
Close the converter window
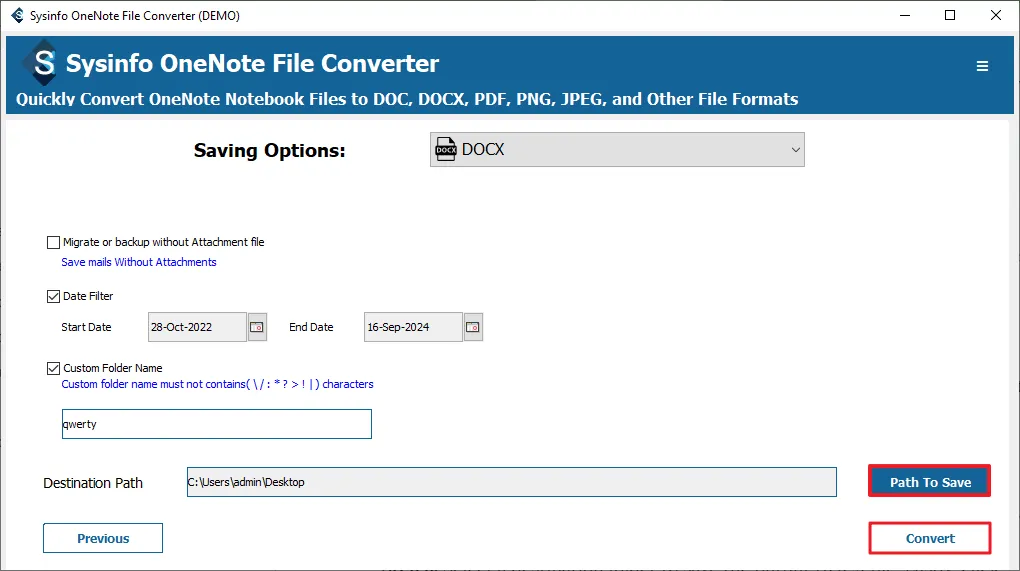(x=995, y=15)
